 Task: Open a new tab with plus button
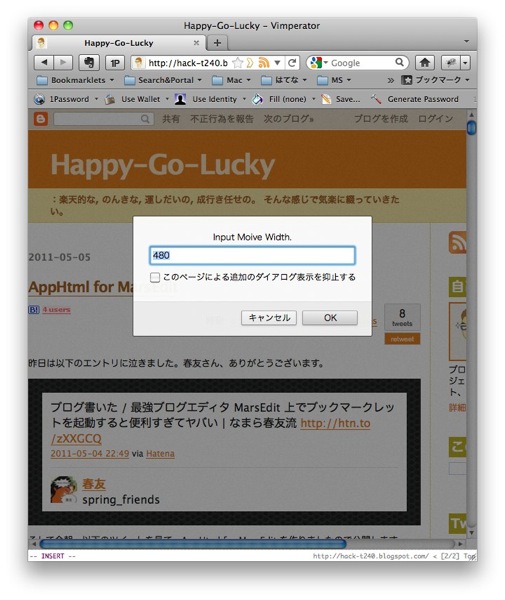[217, 43]
